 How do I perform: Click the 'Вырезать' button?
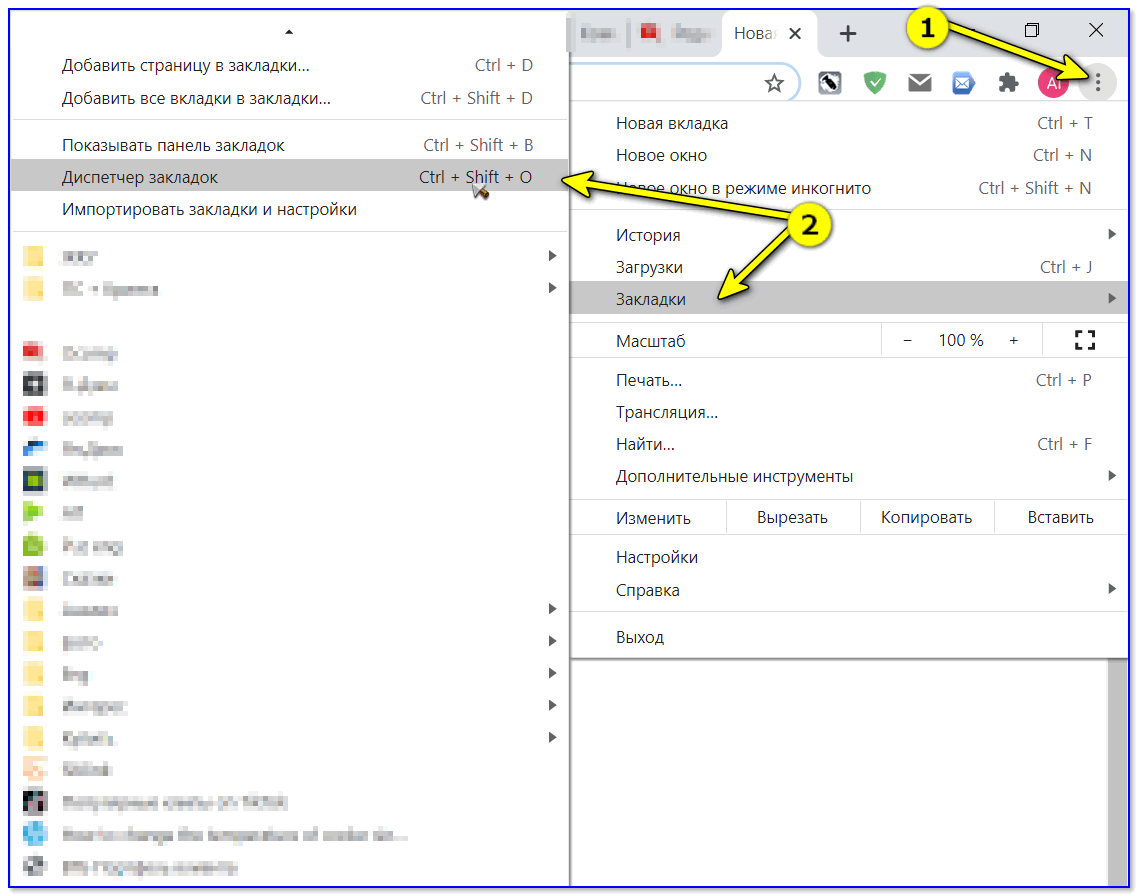[793, 517]
